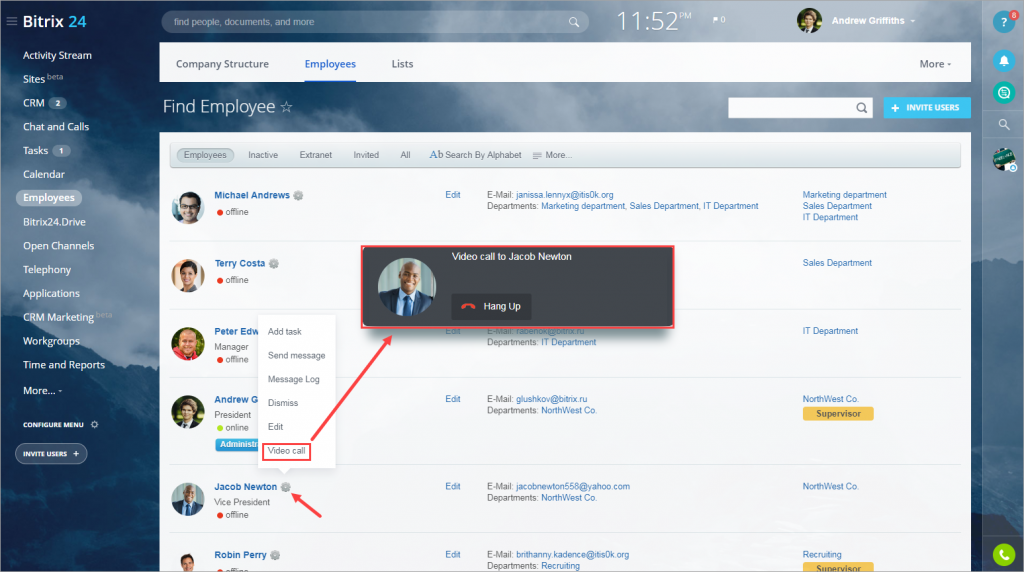Show Inactive employees filter
Screen dimensions: 1024x572
tap(263, 155)
